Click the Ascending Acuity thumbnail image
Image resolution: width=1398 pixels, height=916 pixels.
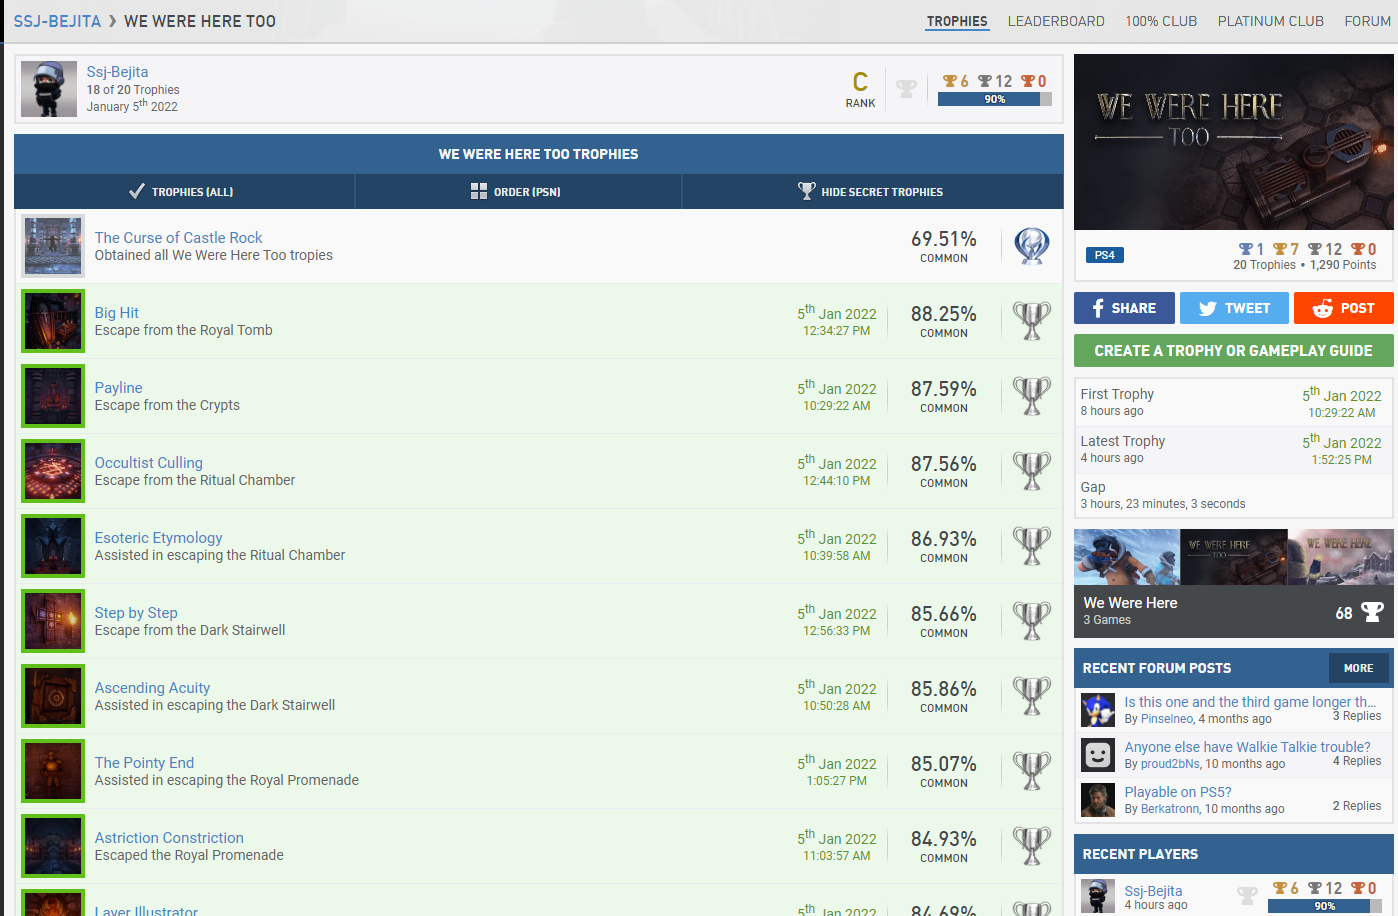pos(53,696)
